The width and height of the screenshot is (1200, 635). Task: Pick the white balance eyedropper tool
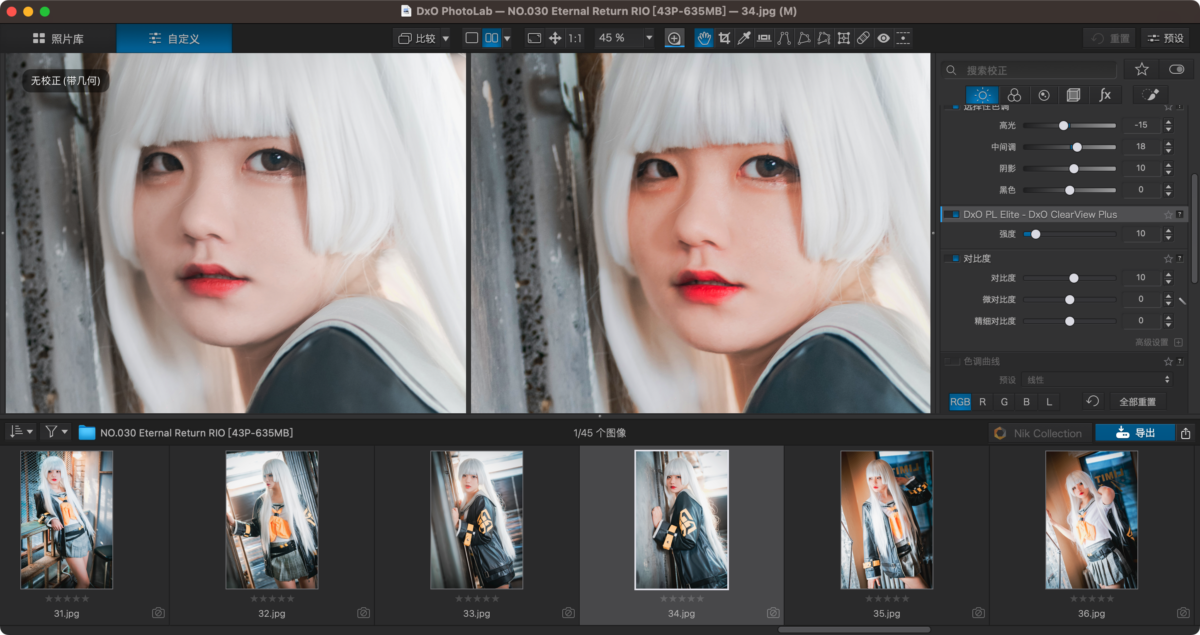click(743, 38)
